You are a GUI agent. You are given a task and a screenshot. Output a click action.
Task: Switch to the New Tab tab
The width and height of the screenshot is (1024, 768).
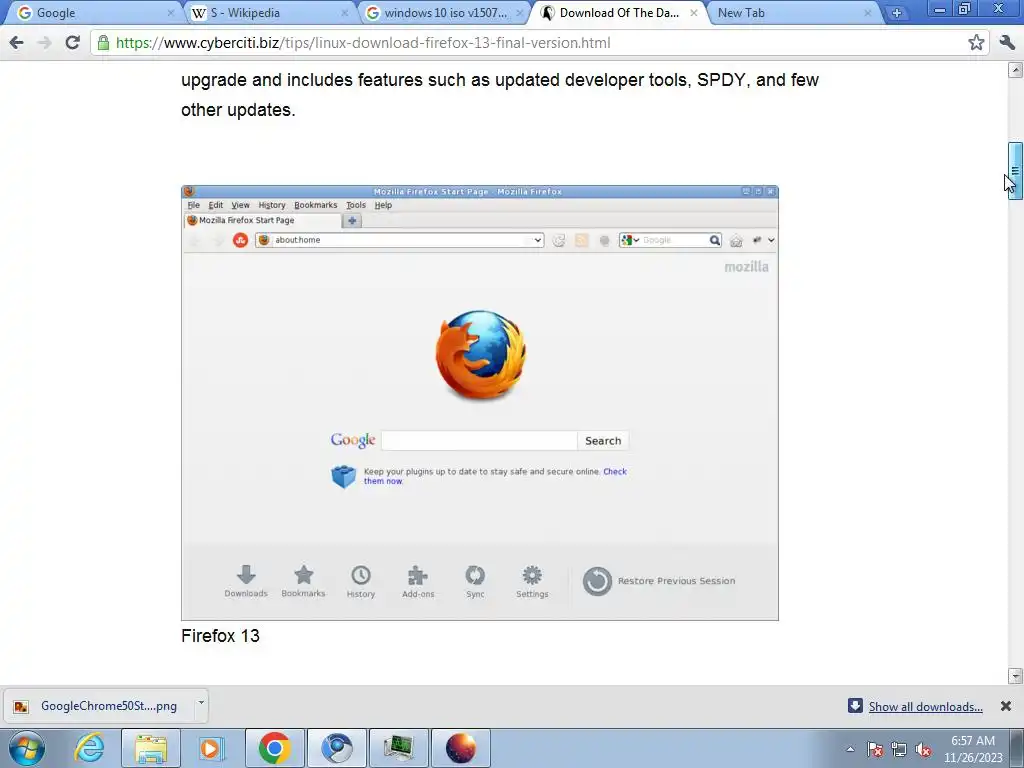coord(792,12)
